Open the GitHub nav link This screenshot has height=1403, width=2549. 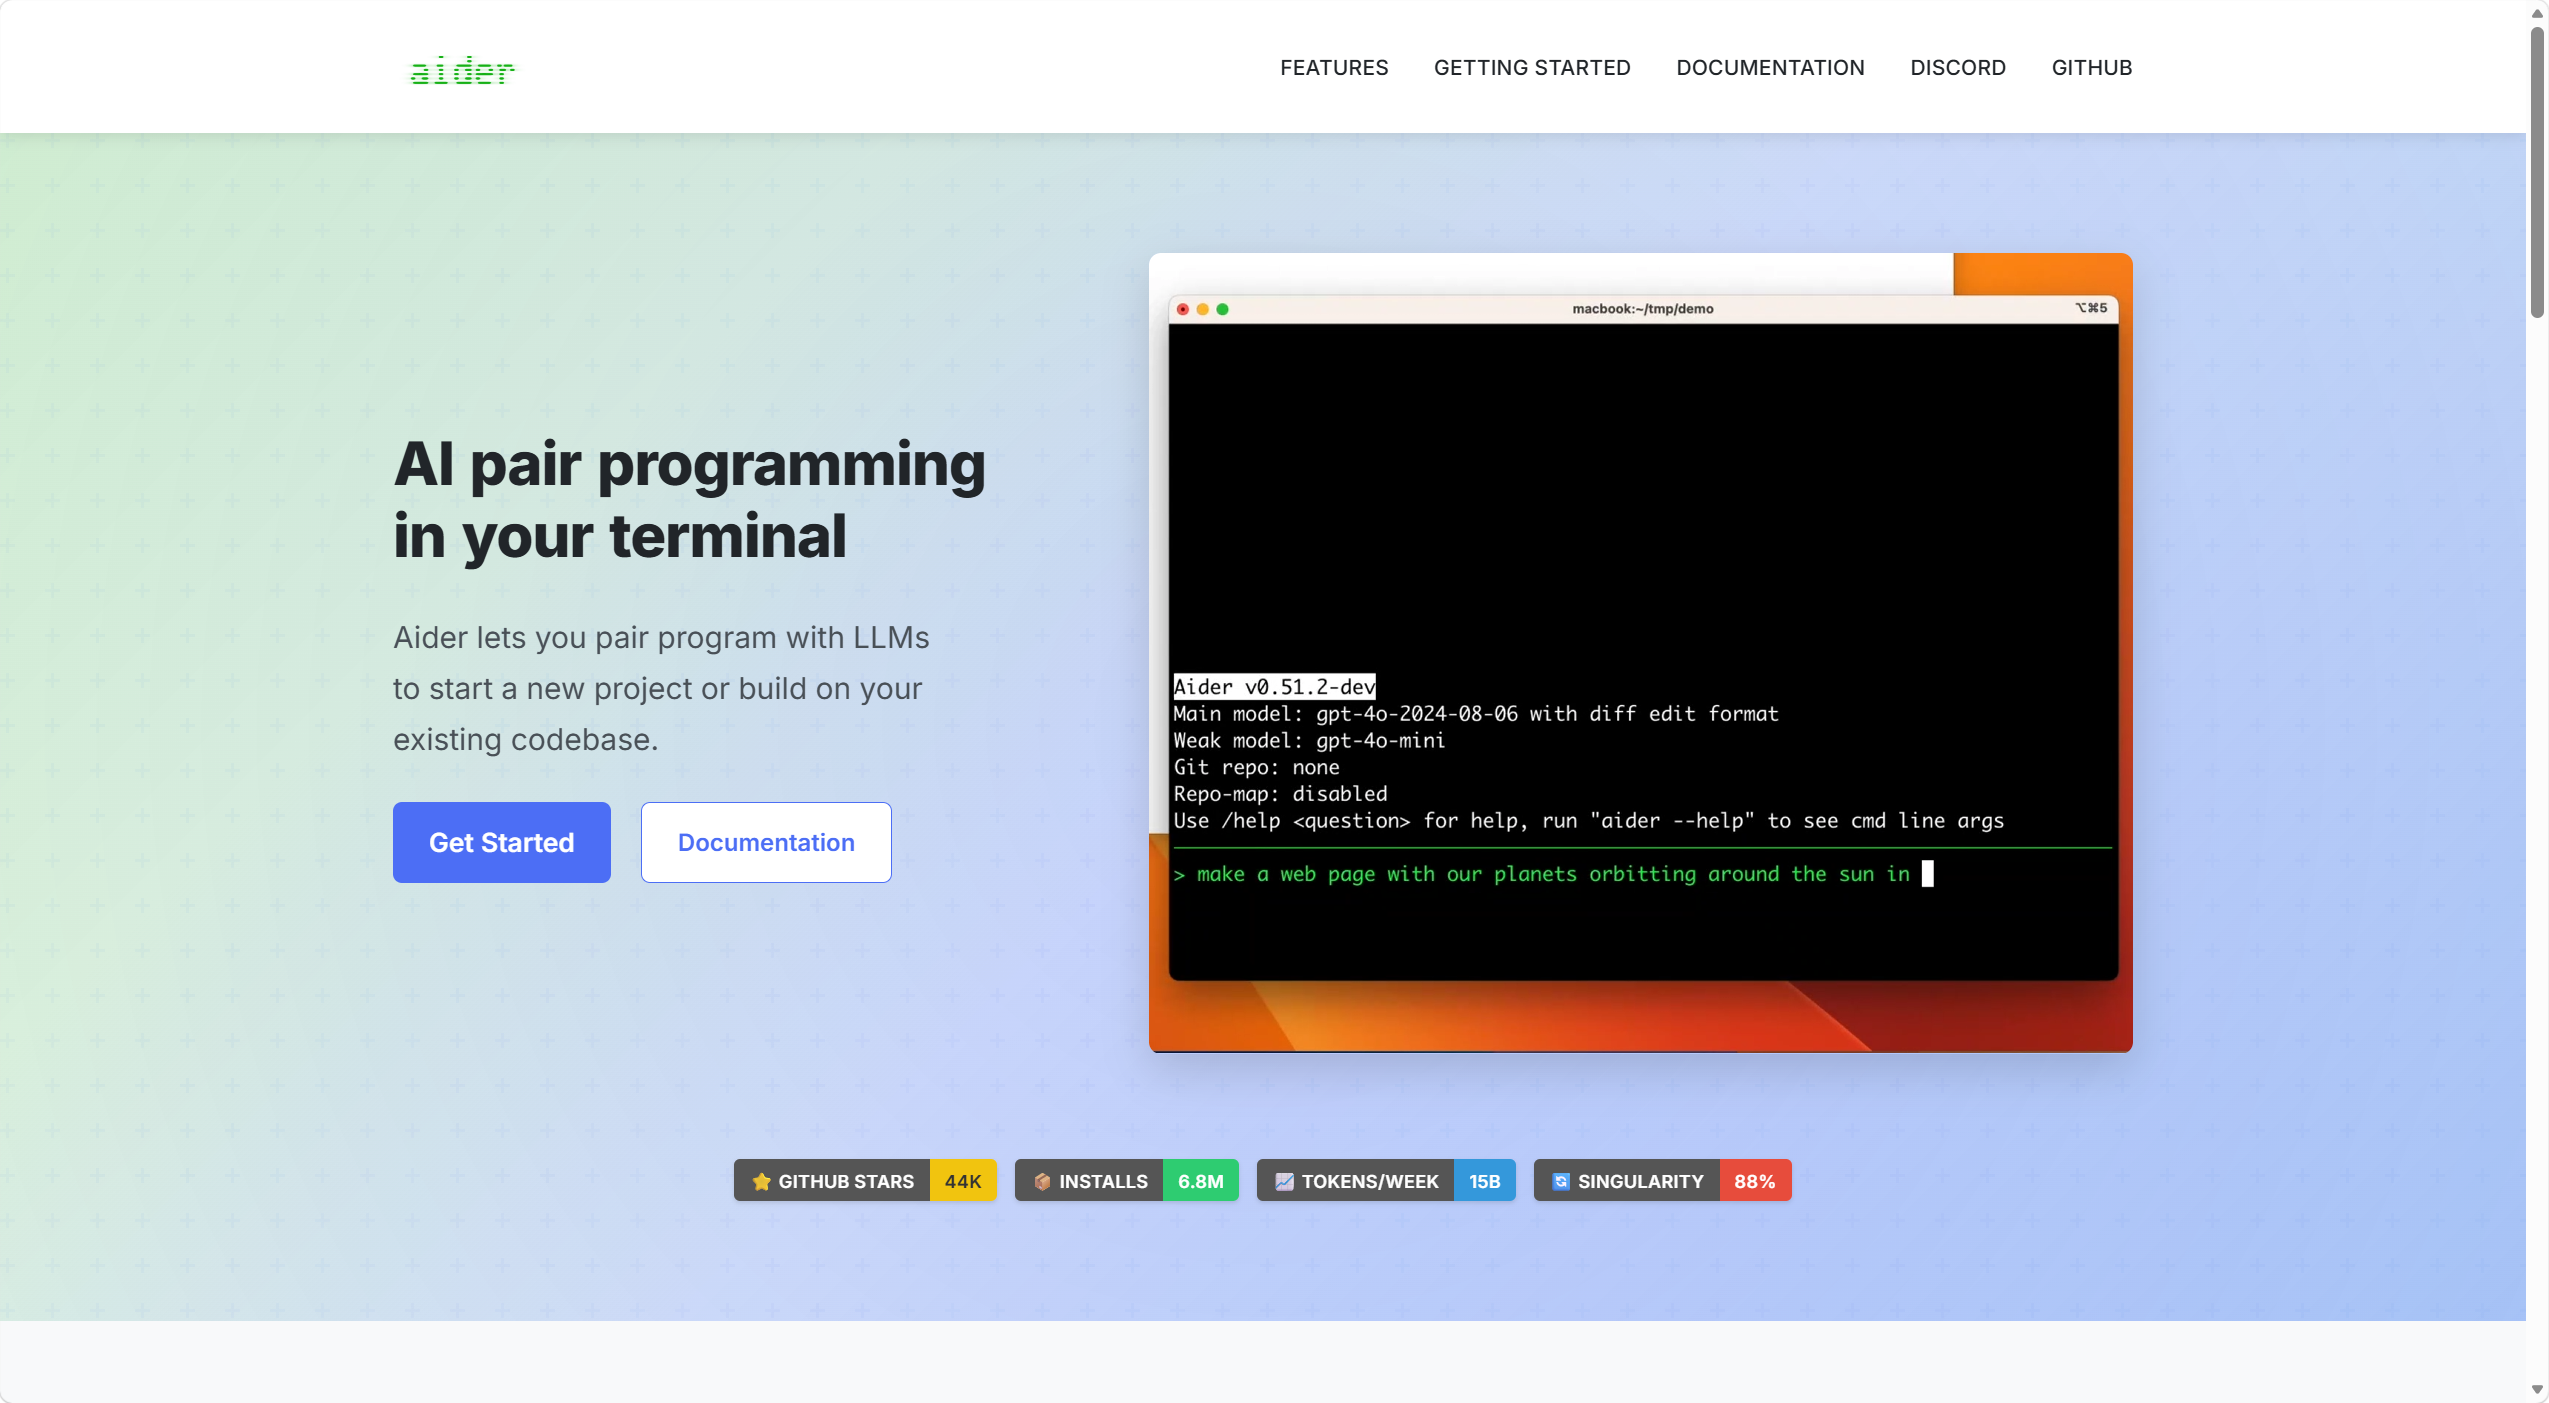click(x=2092, y=67)
